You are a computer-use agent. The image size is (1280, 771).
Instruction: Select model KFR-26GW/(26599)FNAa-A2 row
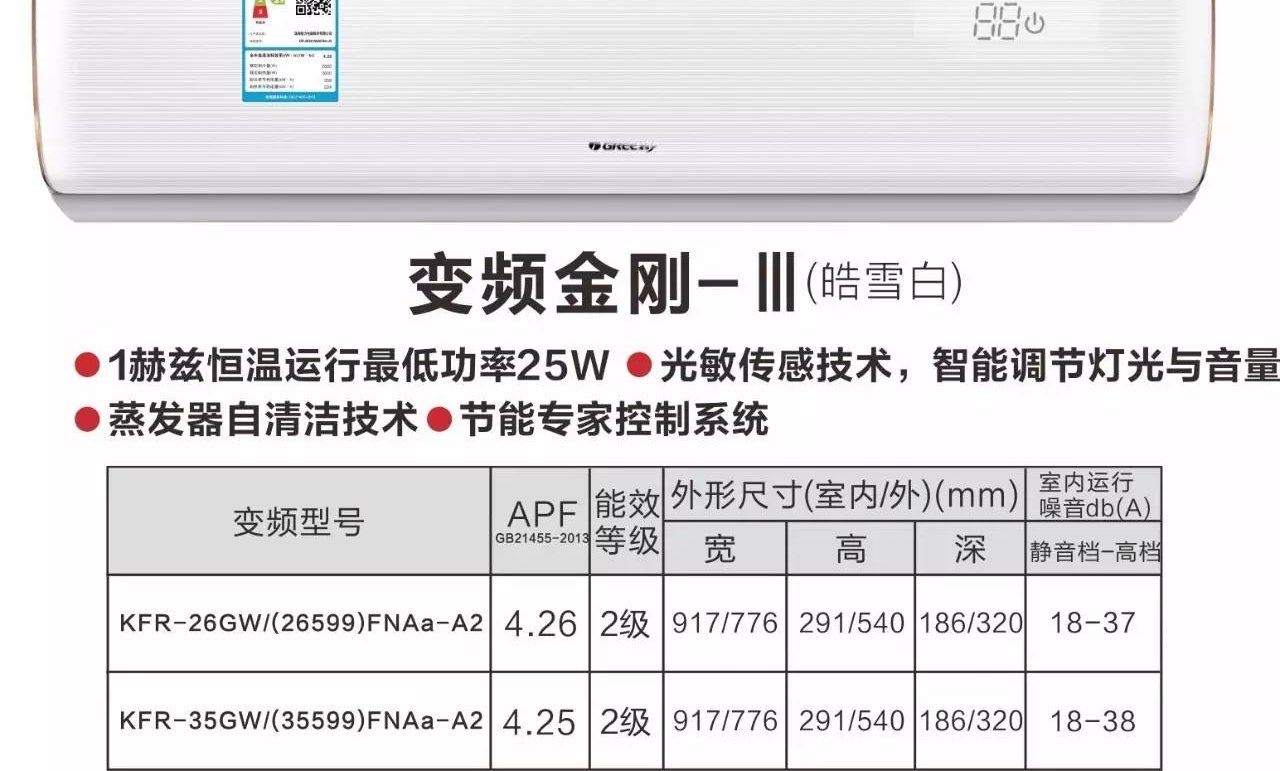[300, 624]
